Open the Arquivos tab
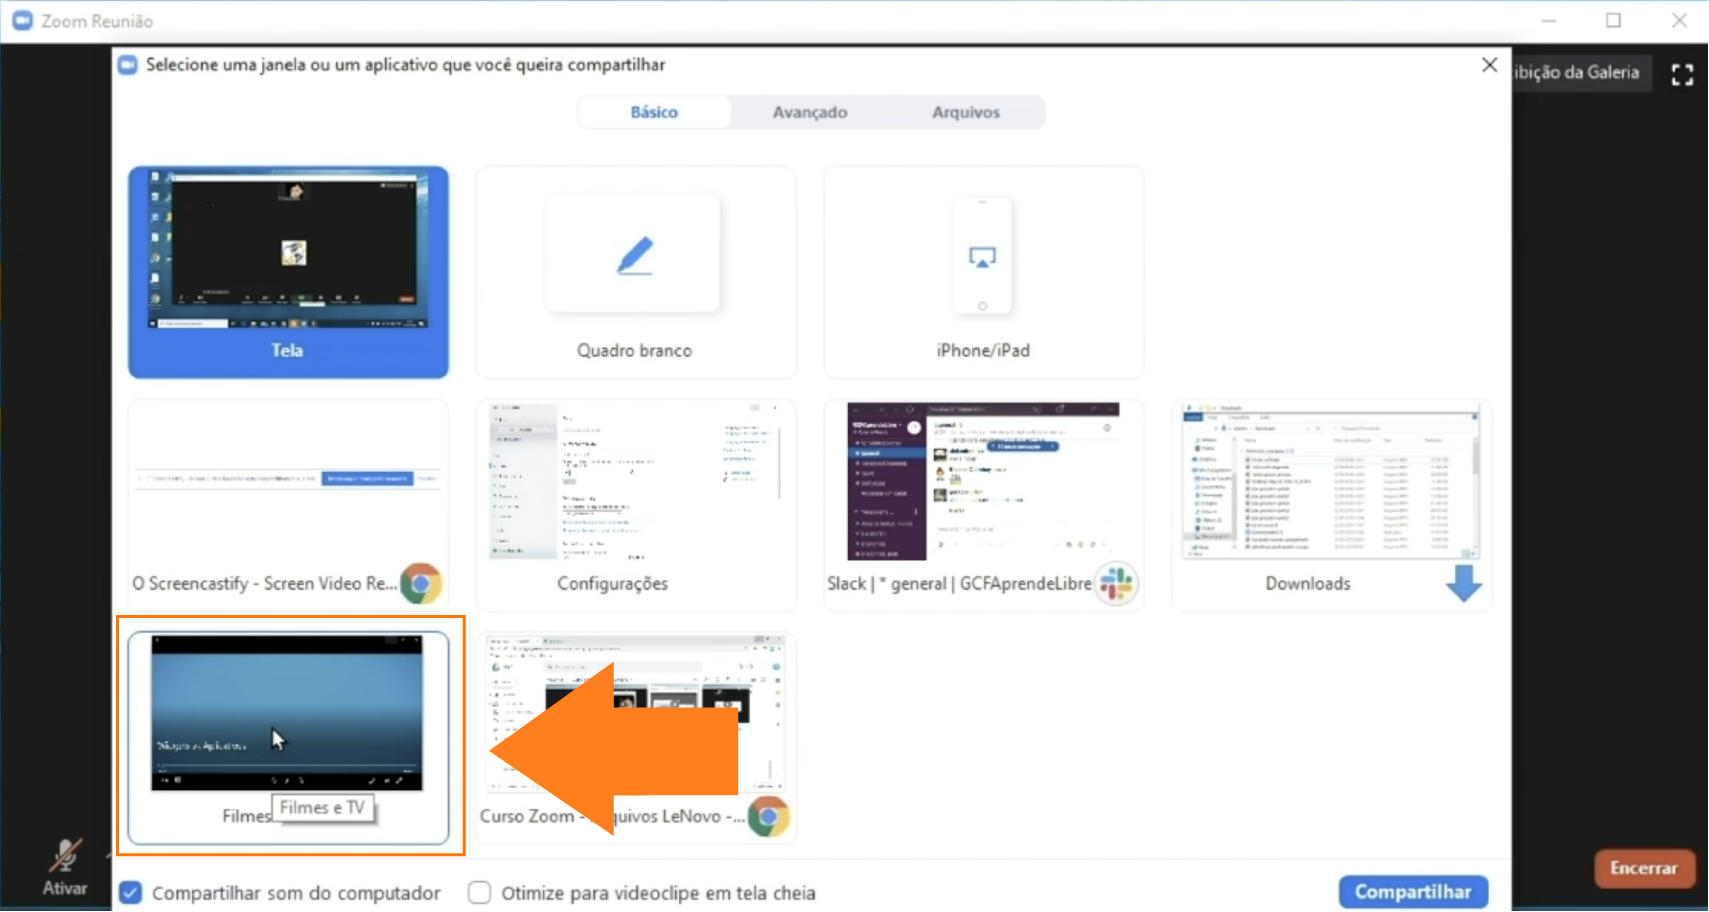 click(966, 112)
